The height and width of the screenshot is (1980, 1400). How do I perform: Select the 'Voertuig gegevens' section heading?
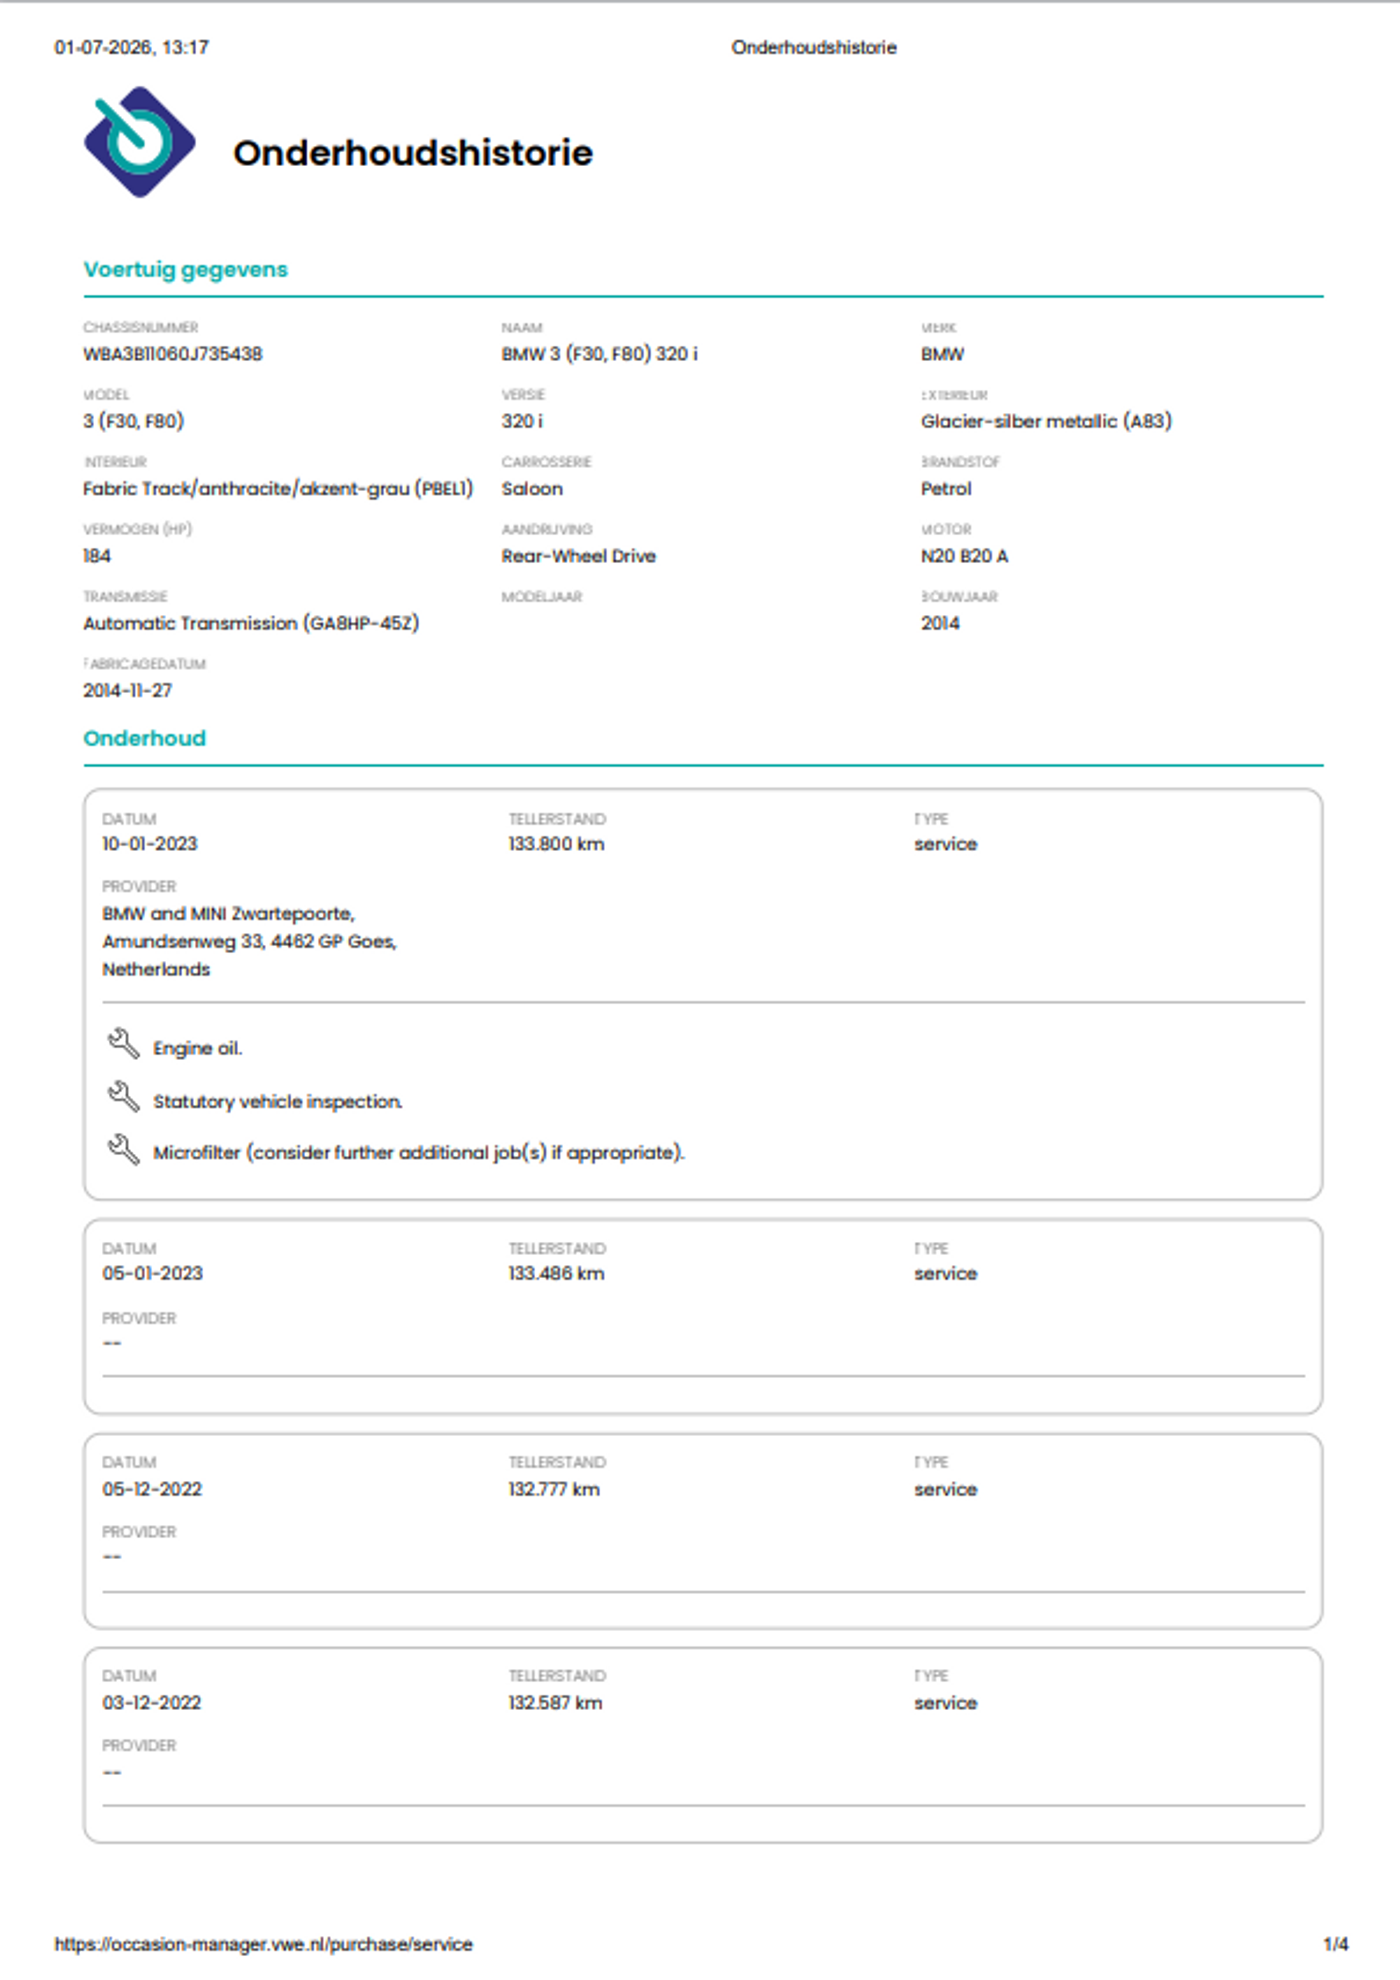[x=185, y=269]
